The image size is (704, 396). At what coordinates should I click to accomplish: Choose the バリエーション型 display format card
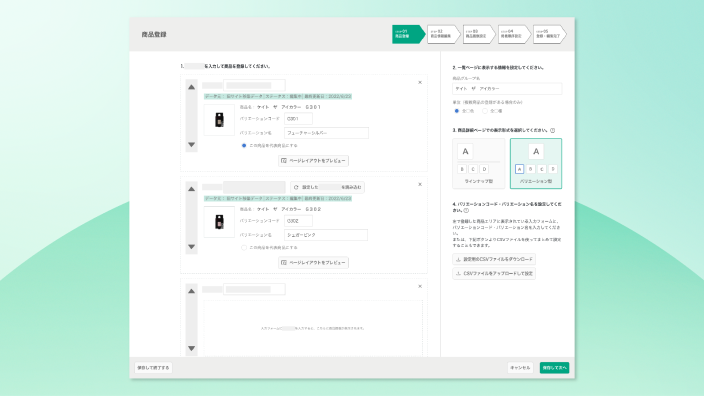pos(536,163)
